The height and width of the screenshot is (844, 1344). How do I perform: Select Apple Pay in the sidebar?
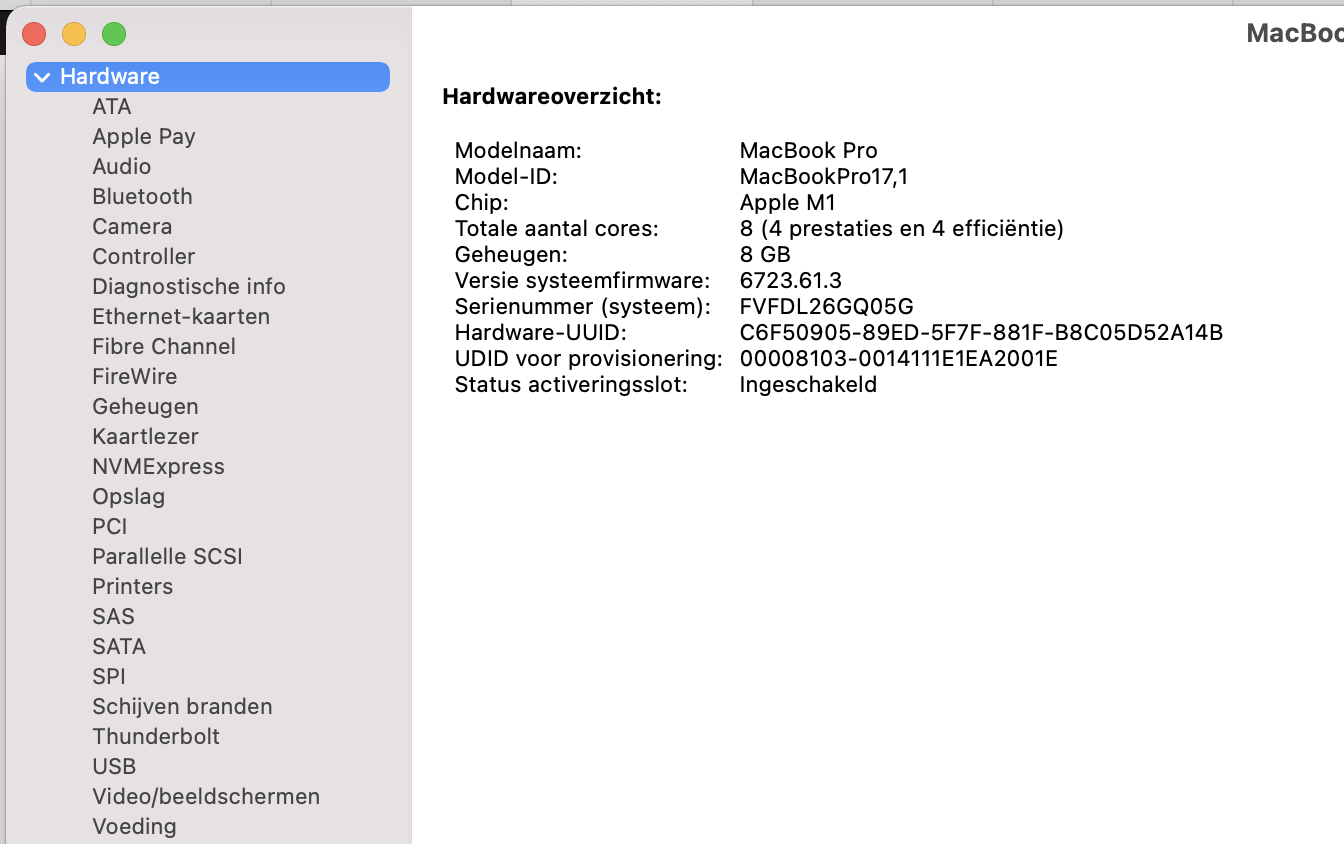(144, 137)
